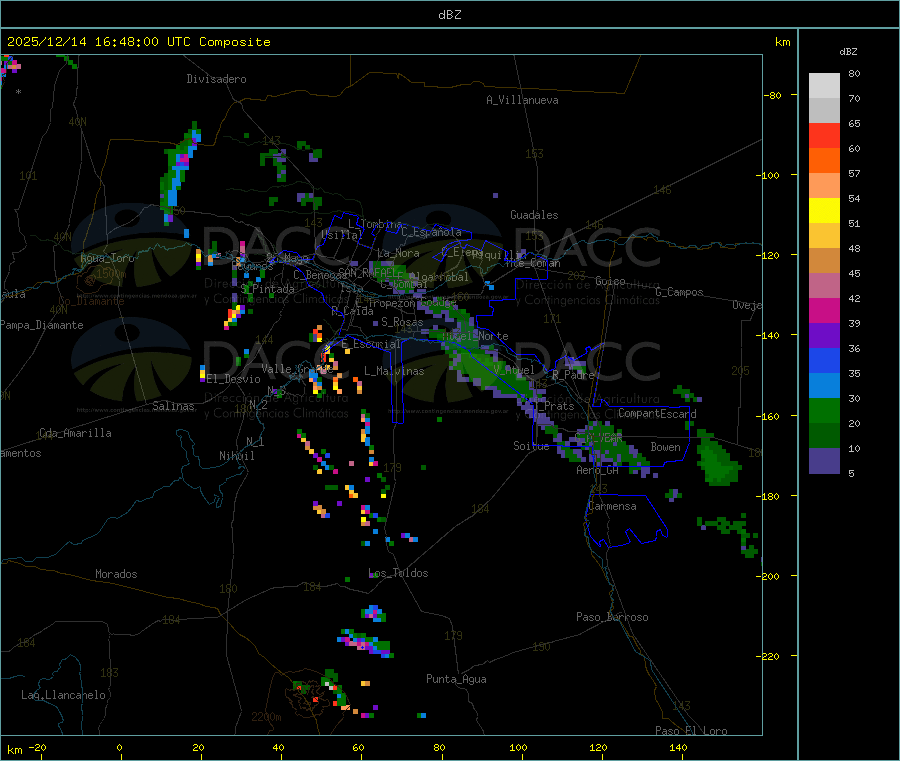
Task: Click the Divisadero place label
Action: pos(216,79)
